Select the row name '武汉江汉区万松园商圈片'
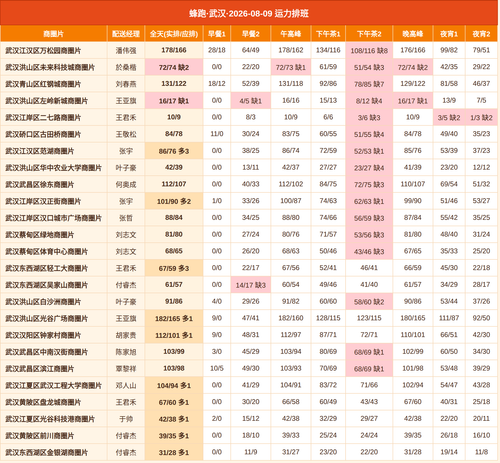The image size is (500, 463). [43, 51]
